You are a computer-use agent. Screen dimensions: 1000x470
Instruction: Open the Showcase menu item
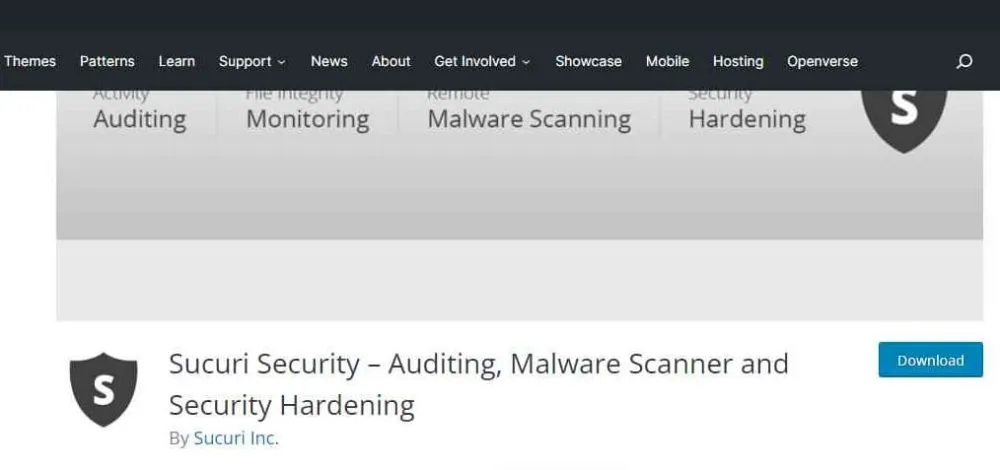click(588, 61)
